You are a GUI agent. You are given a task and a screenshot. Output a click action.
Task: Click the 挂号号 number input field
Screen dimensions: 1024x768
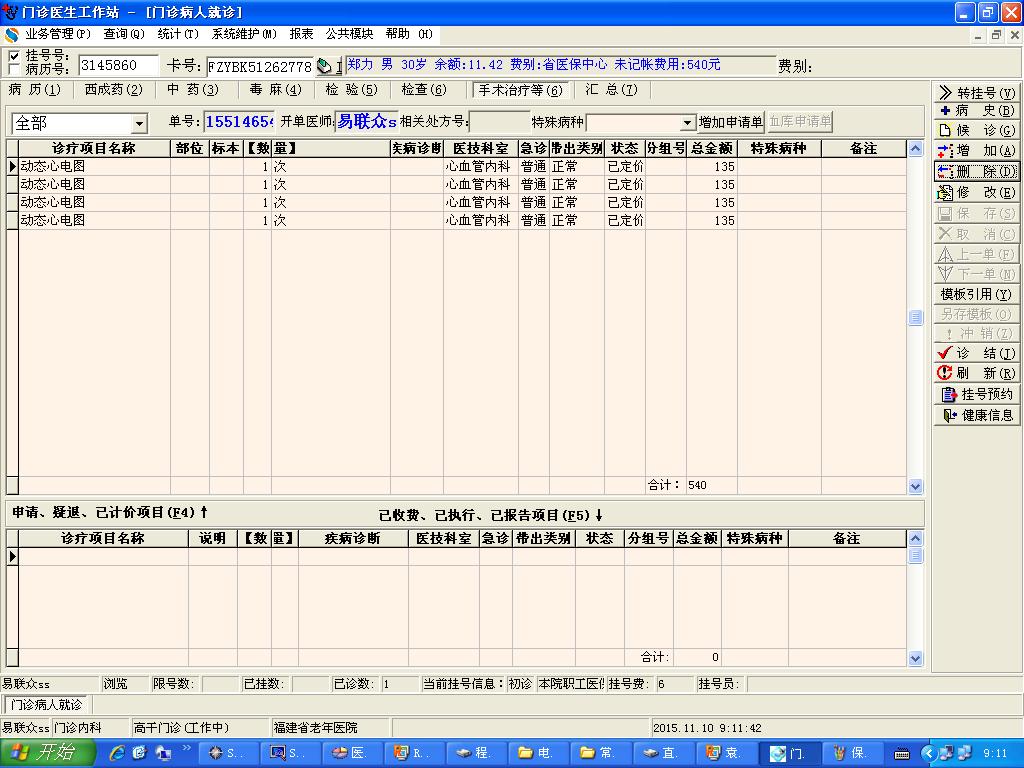coord(117,66)
